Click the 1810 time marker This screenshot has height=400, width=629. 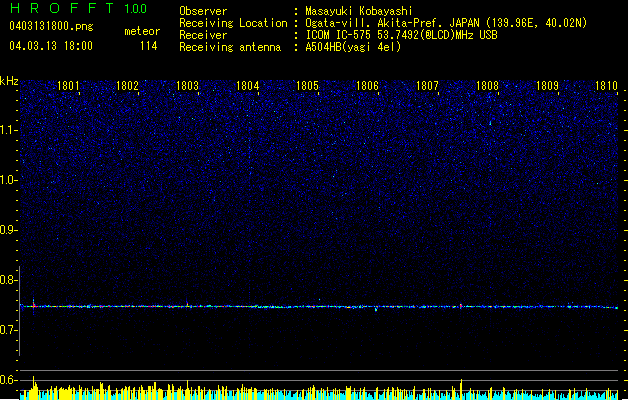click(x=606, y=86)
